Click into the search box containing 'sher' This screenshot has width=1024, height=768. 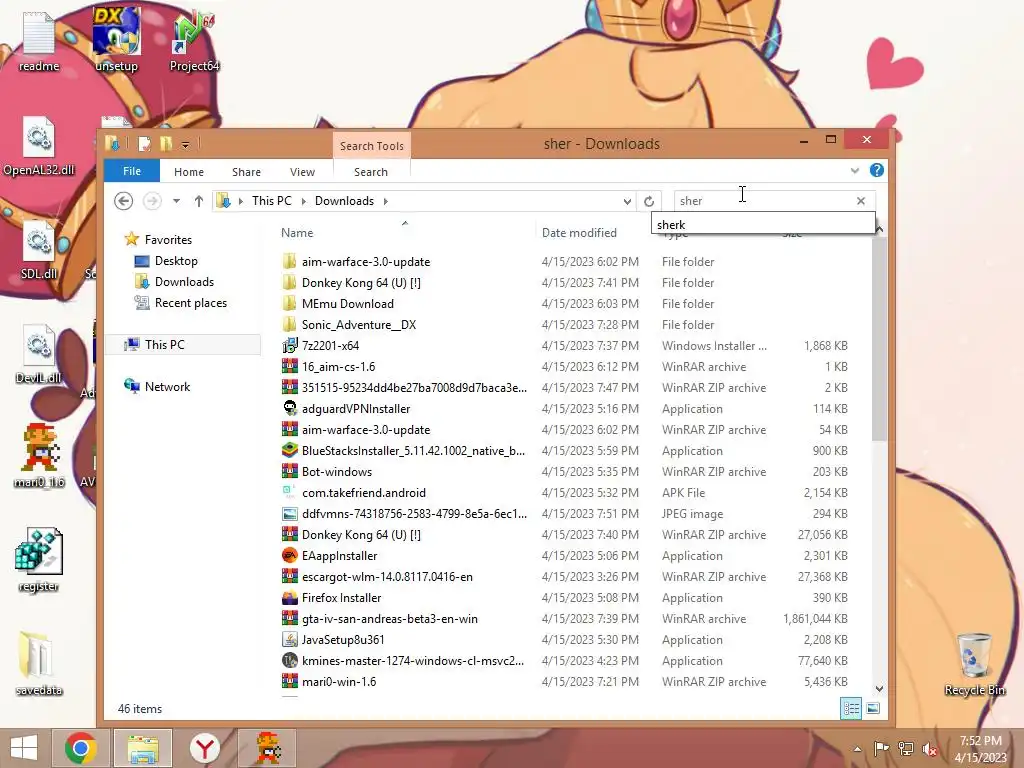(763, 201)
